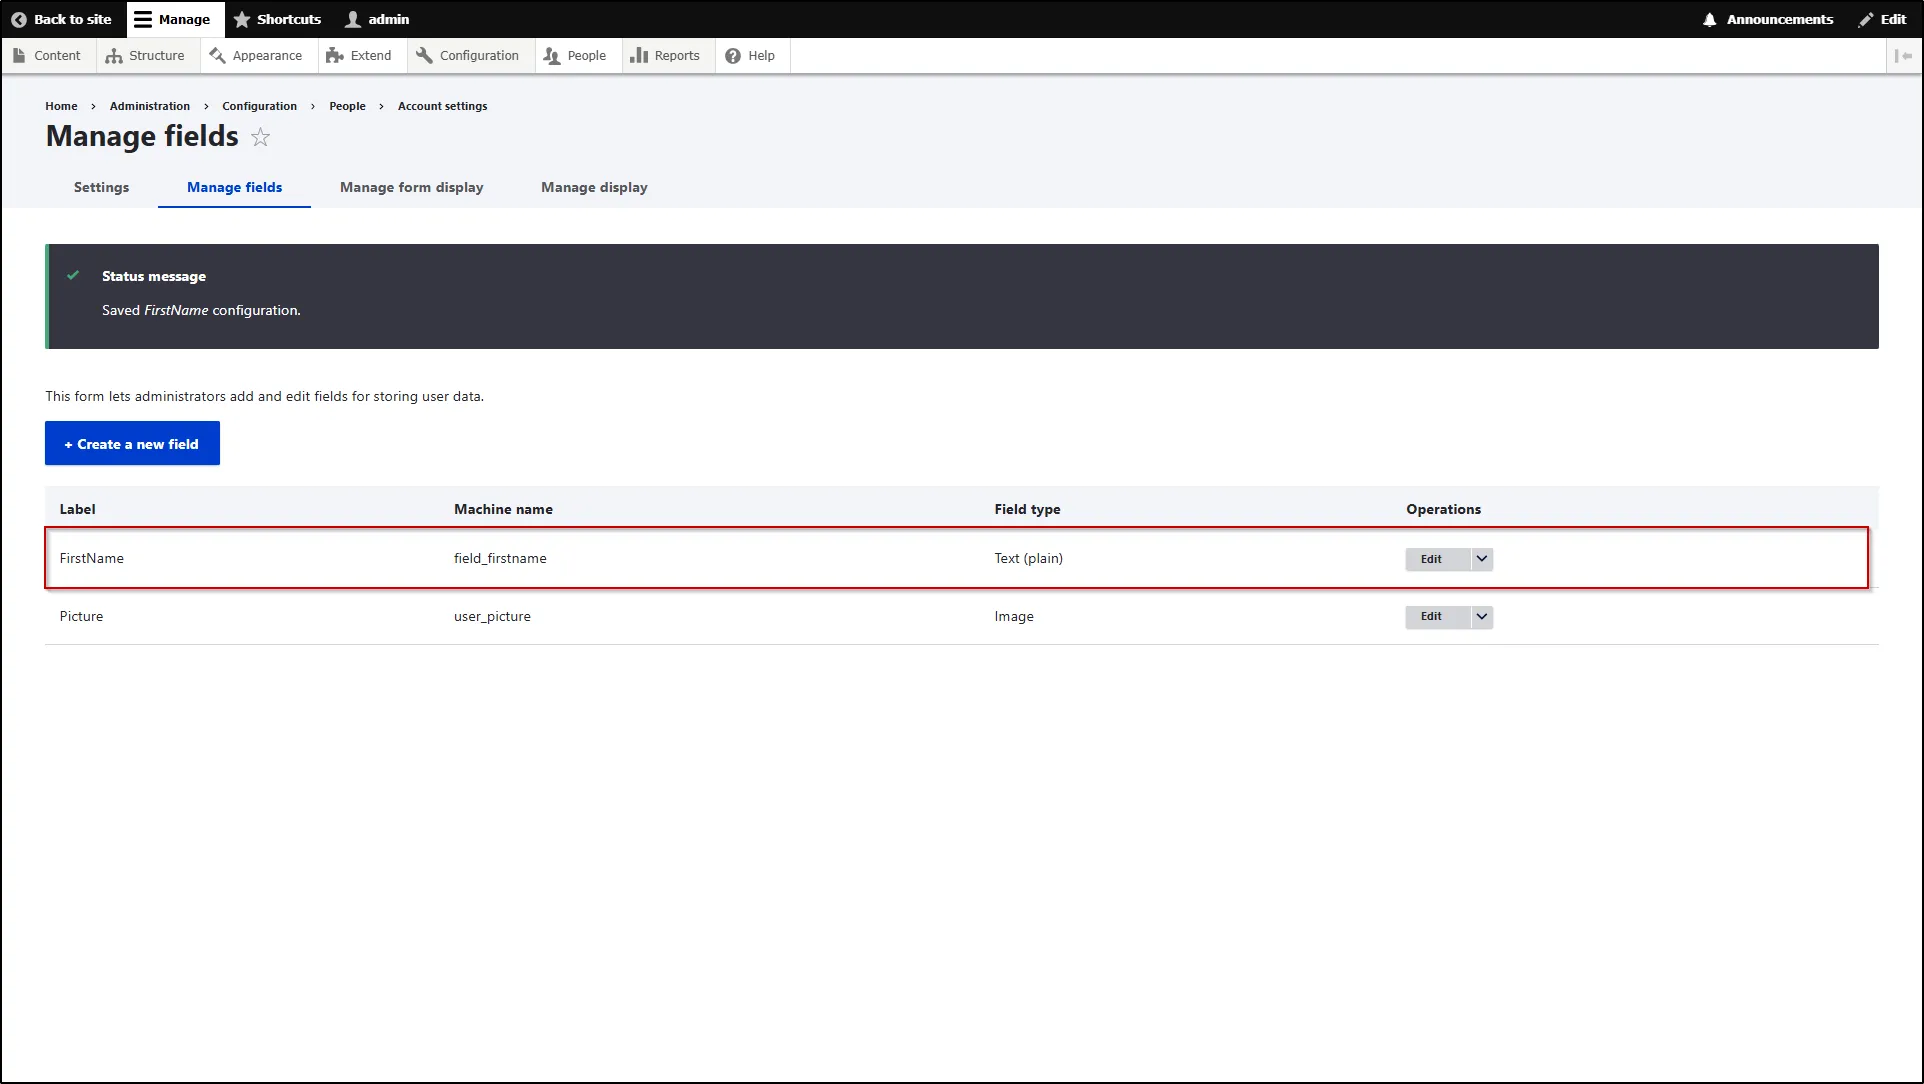
Task: Bookmark this page with the star icon
Action: [260, 137]
